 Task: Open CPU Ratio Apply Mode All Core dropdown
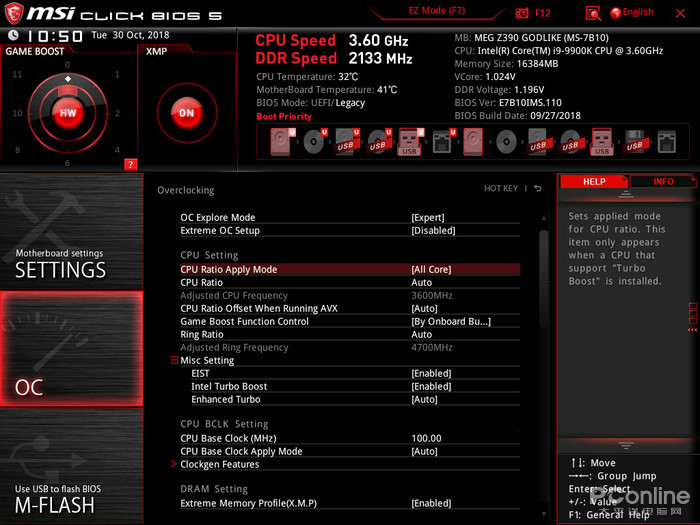(x=431, y=269)
